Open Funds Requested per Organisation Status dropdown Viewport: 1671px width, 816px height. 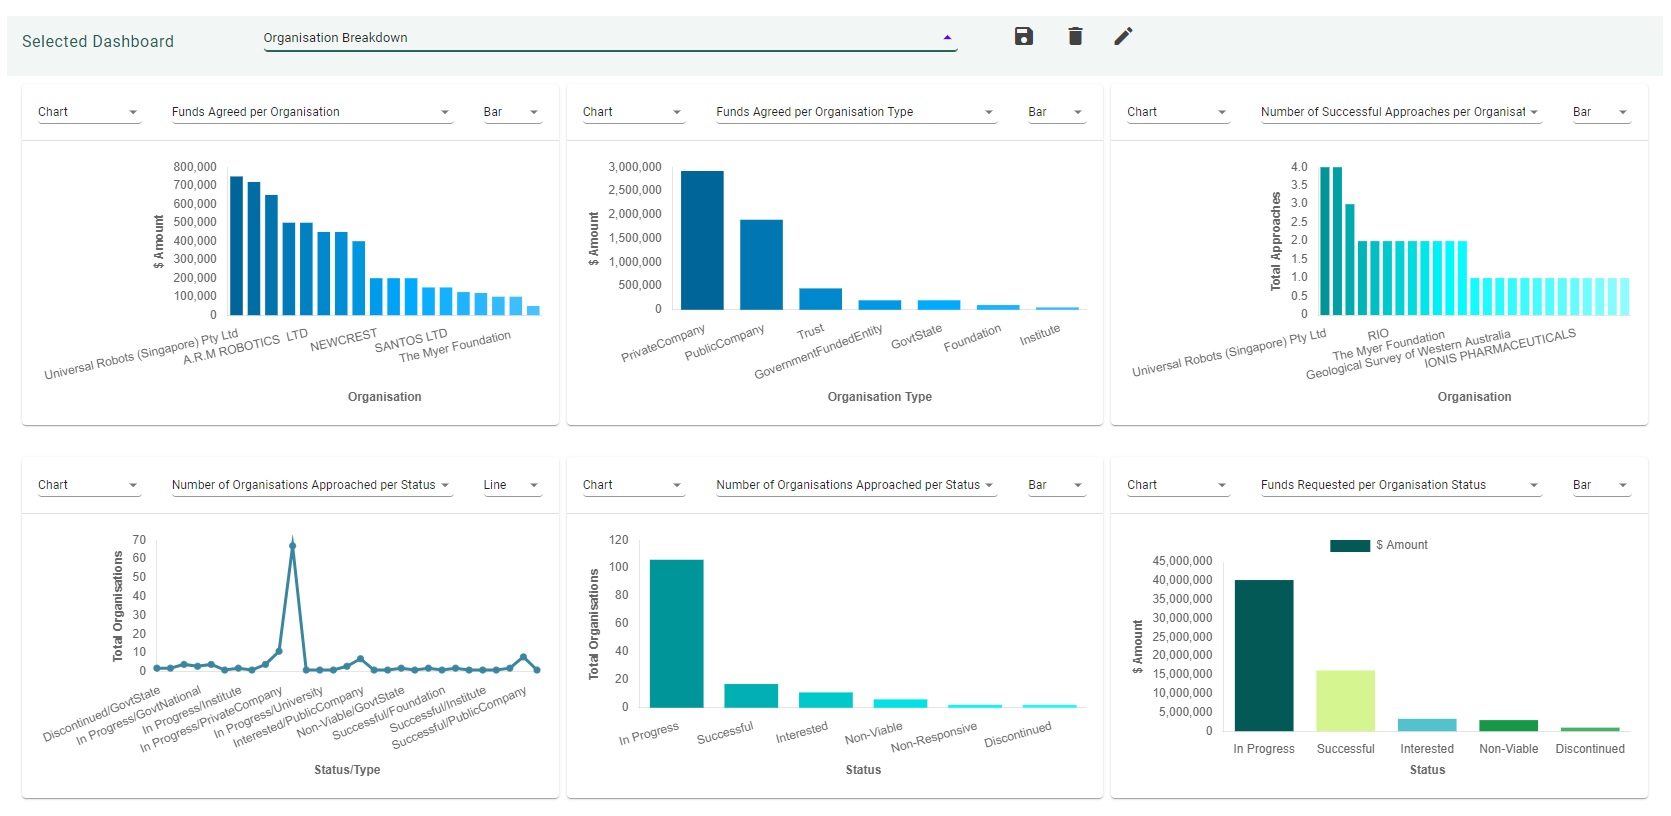pyautogui.click(x=1399, y=485)
